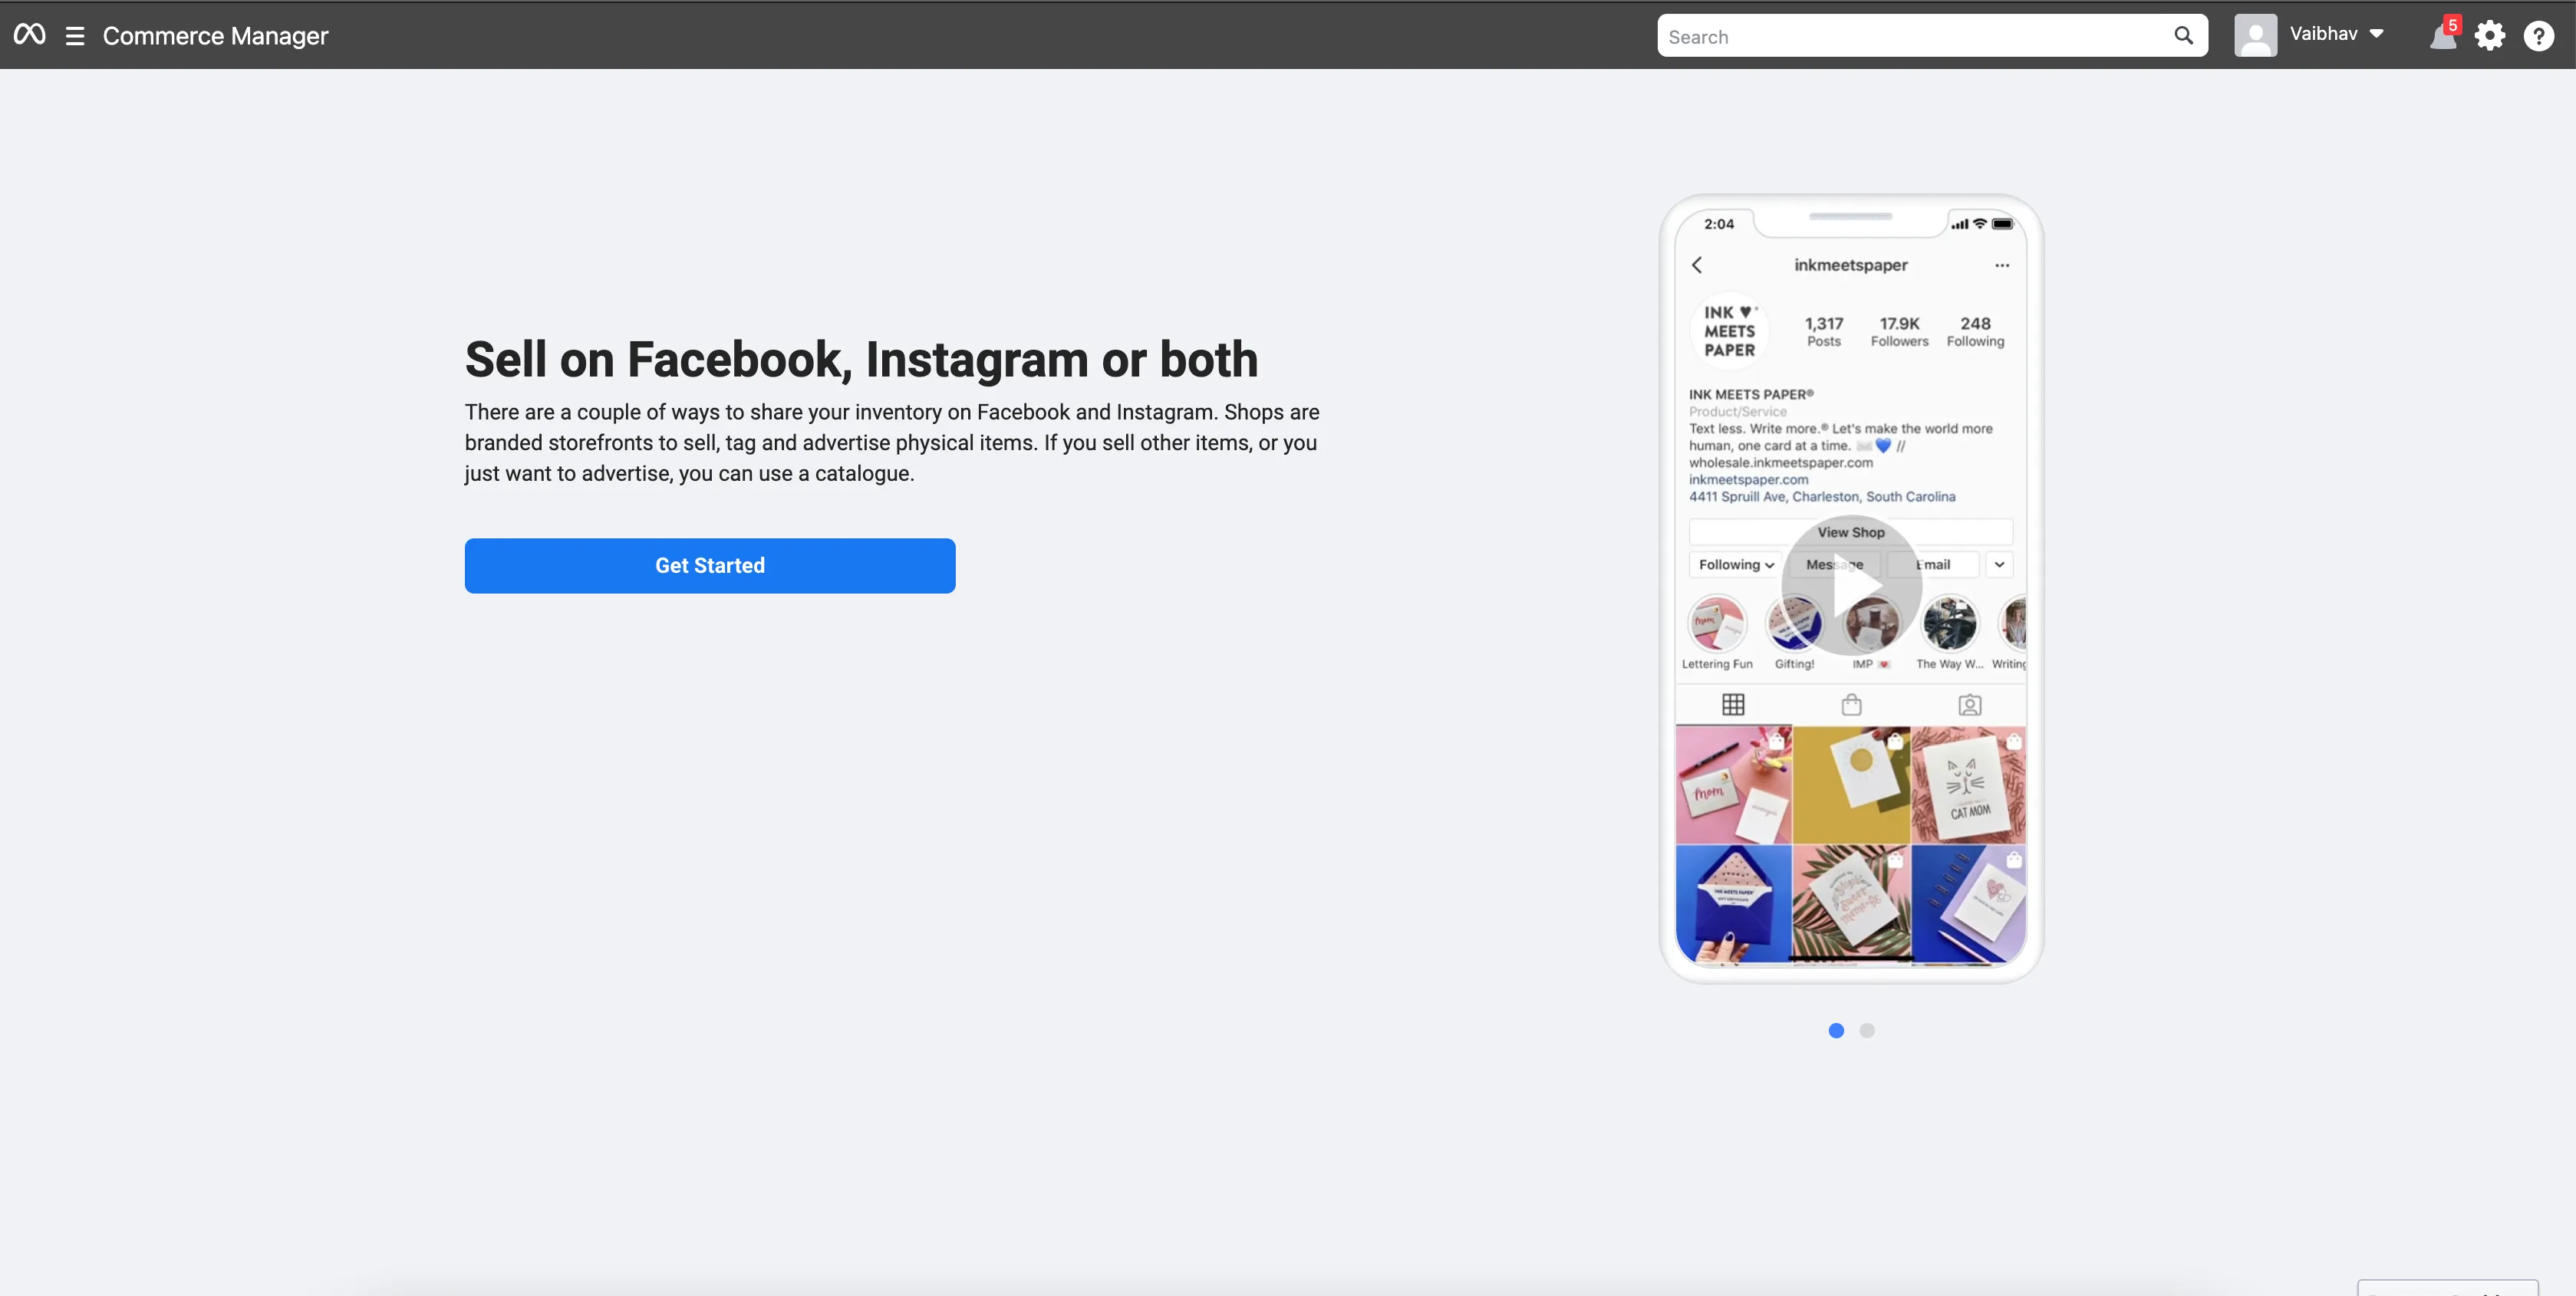Viewport: 2576px width, 1296px height.
Task: Select the second carousel dot
Action: coord(1867,1030)
